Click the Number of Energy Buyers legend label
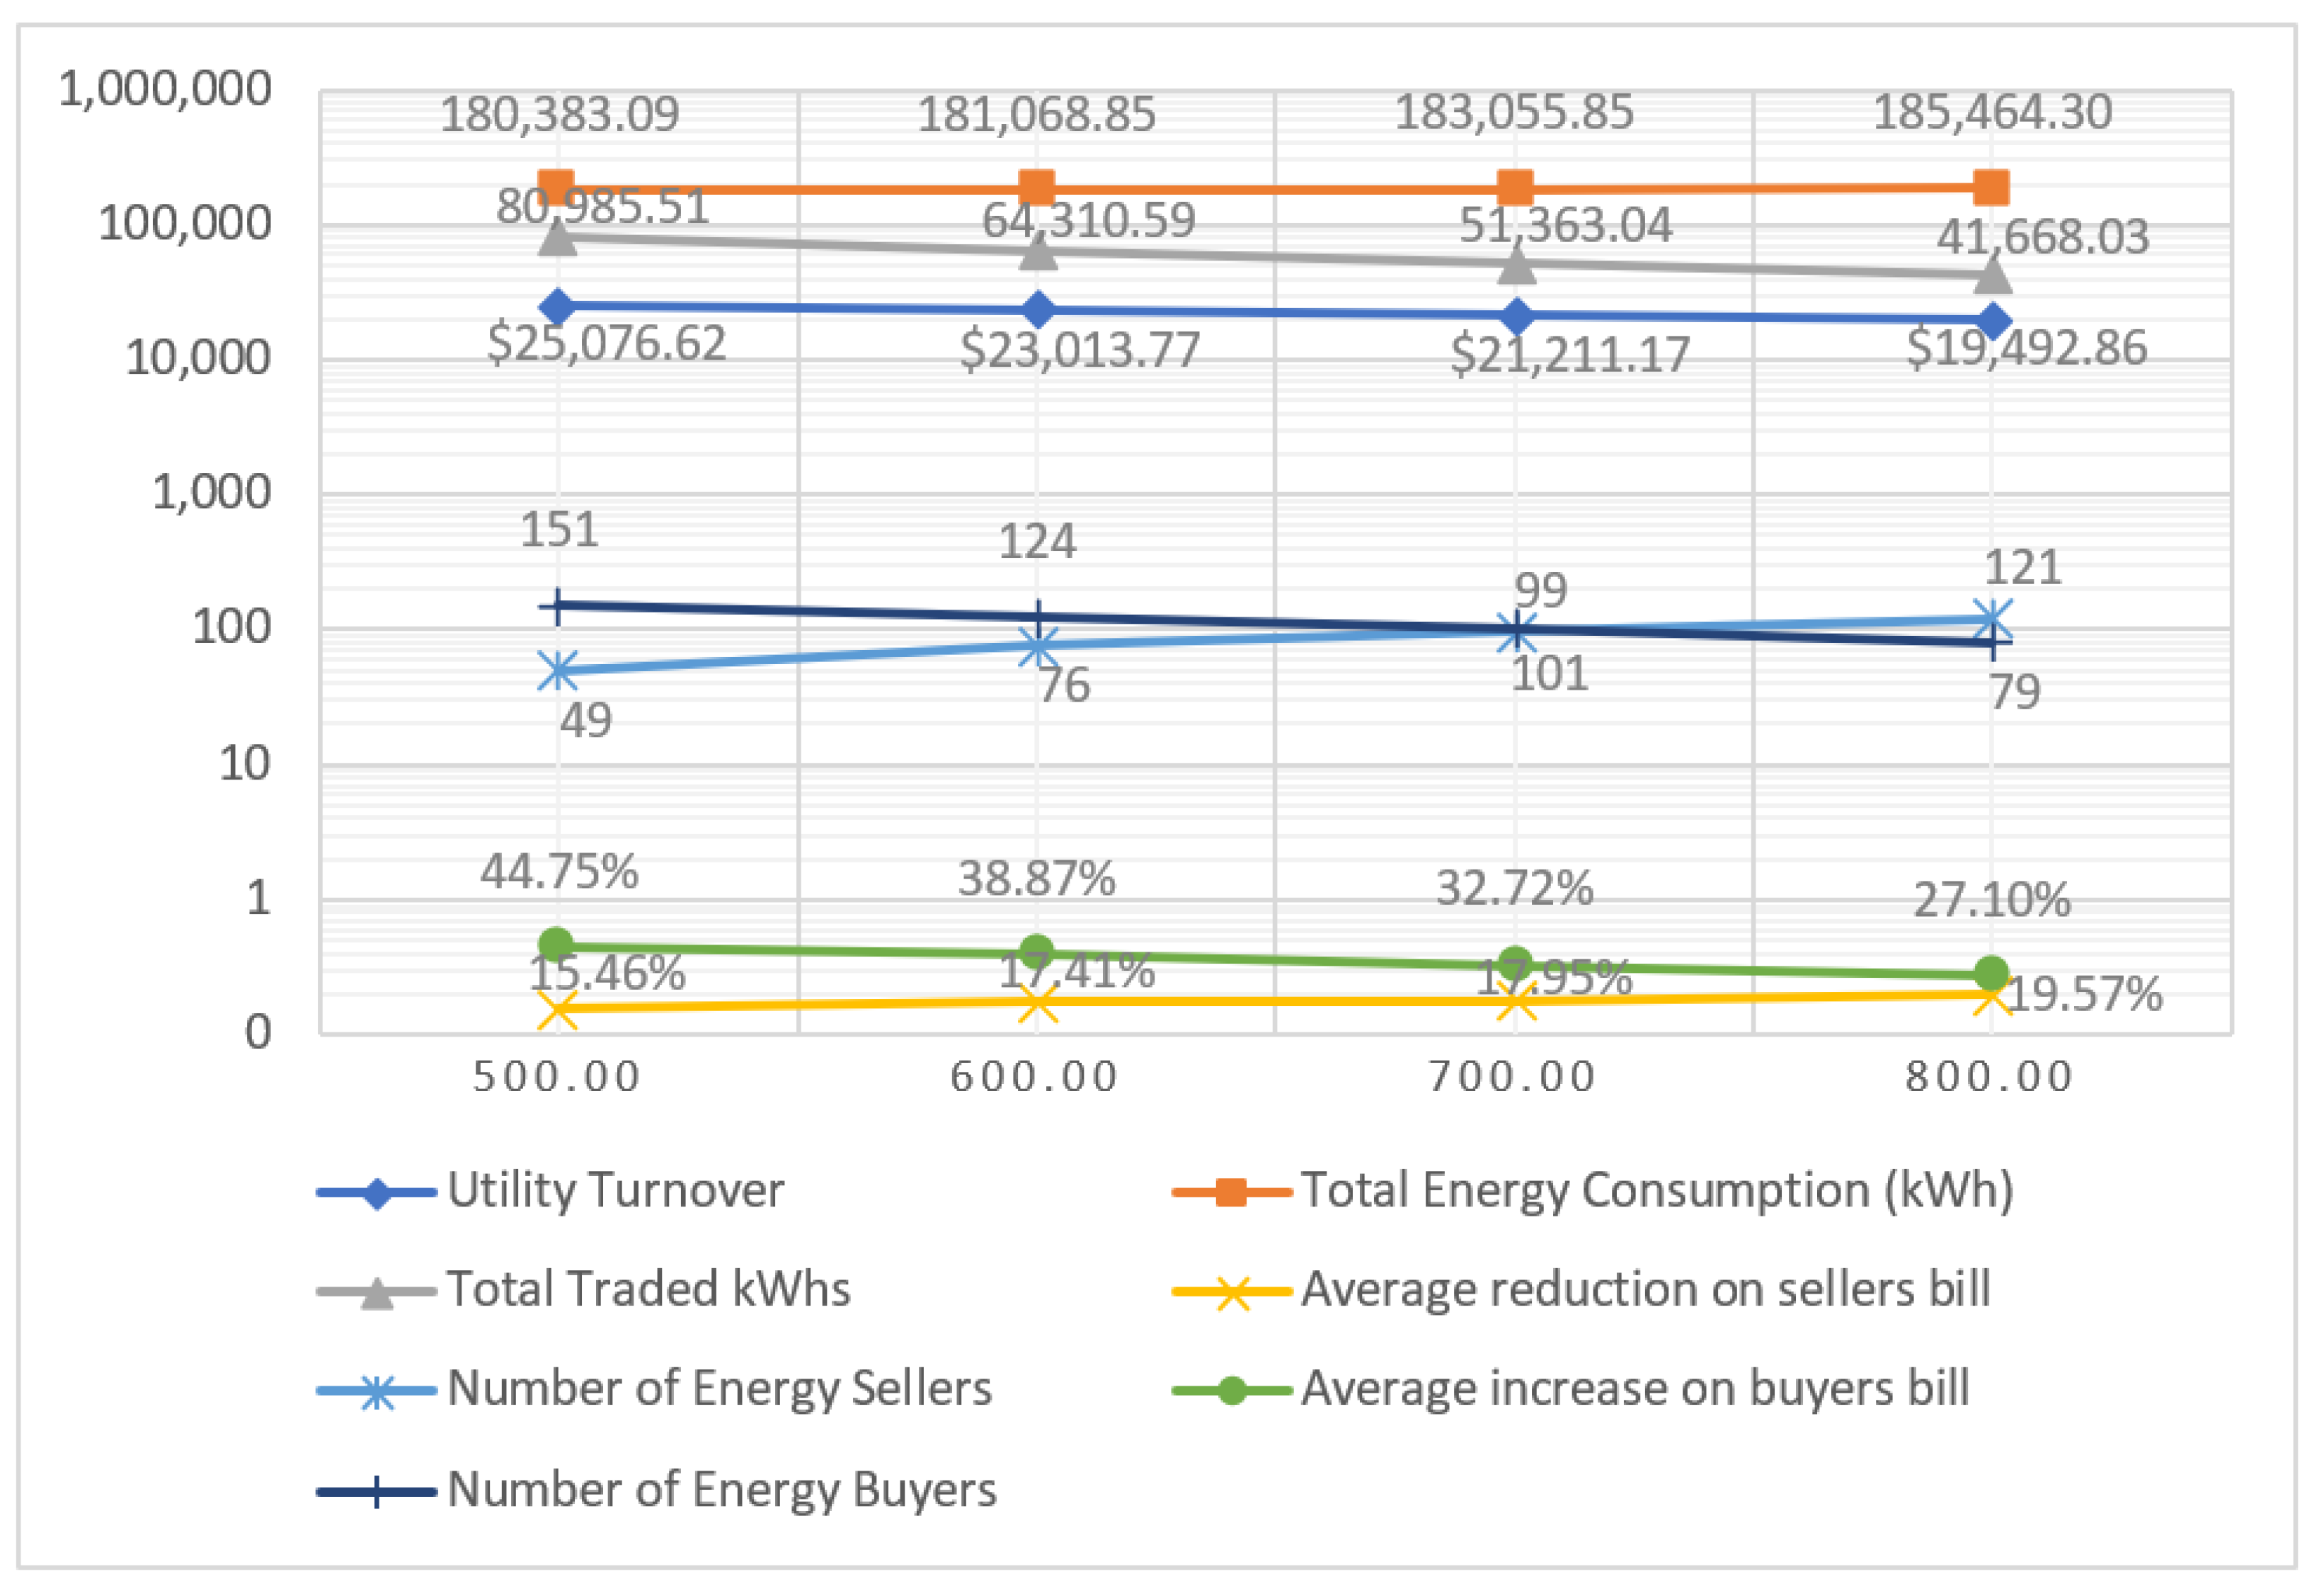The height and width of the screenshot is (1591, 2324). pyautogui.click(x=723, y=1488)
